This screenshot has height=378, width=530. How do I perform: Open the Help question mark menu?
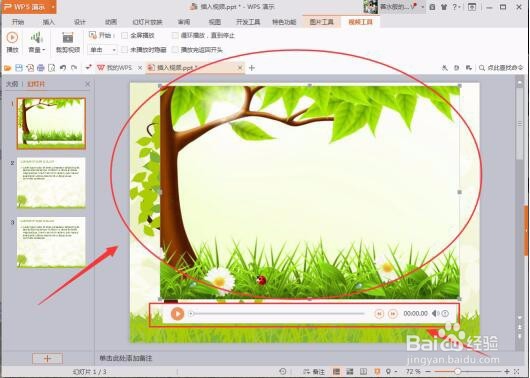(x=456, y=7)
